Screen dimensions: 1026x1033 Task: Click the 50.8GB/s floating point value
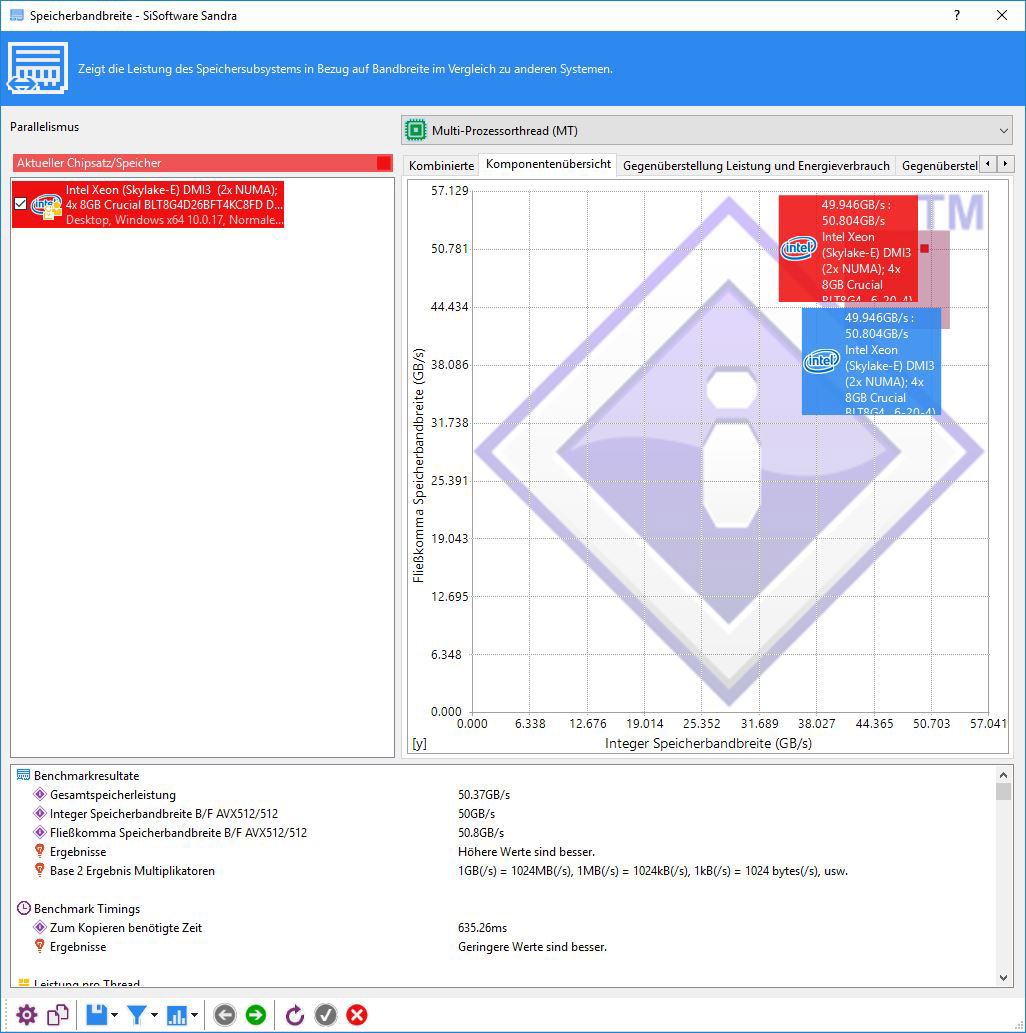click(481, 832)
